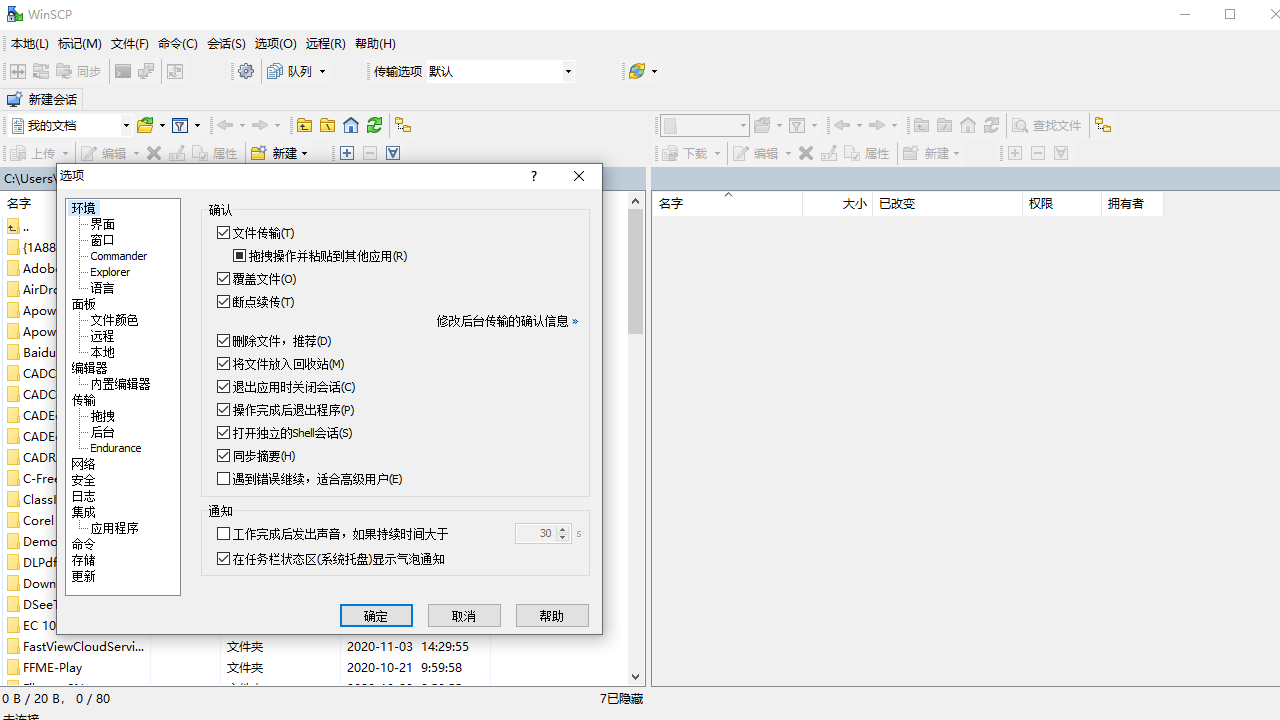Uncheck the 覆盖文件(O) confirmation option

pos(224,278)
